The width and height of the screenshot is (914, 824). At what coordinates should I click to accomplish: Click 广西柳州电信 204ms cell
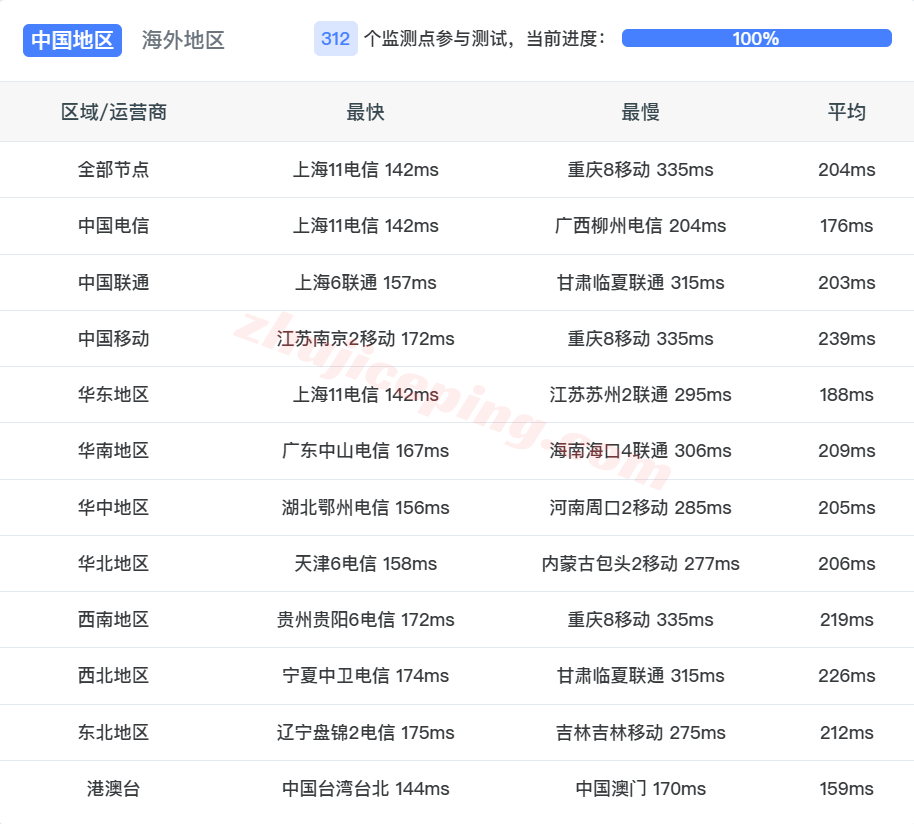[640, 226]
